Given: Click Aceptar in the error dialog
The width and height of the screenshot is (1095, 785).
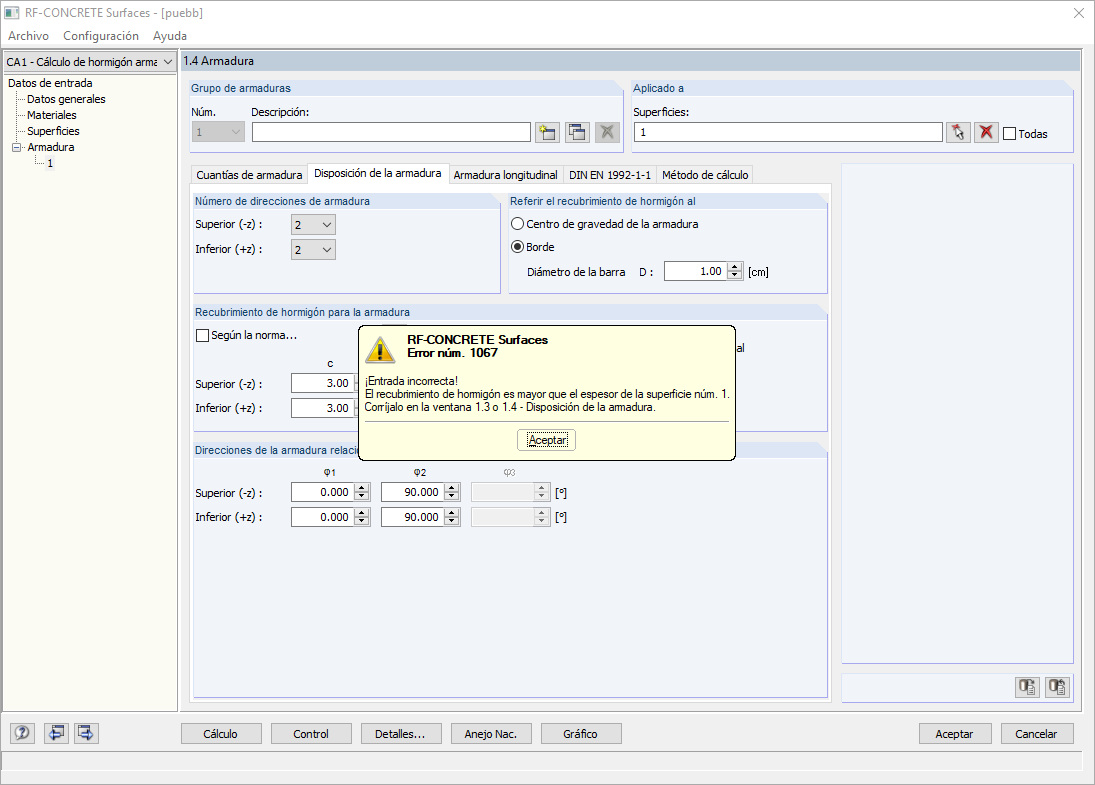Looking at the screenshot, I should point(547,440).
